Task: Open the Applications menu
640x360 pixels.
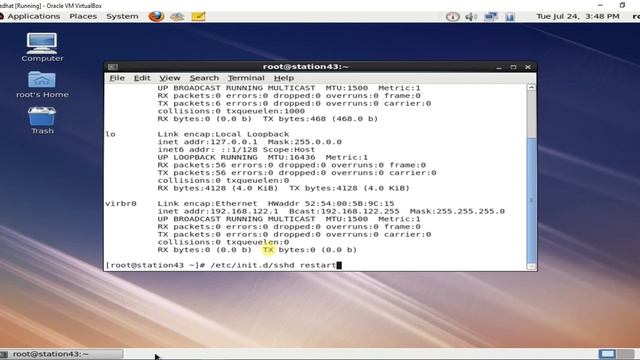Action: (x=33, y=16)
